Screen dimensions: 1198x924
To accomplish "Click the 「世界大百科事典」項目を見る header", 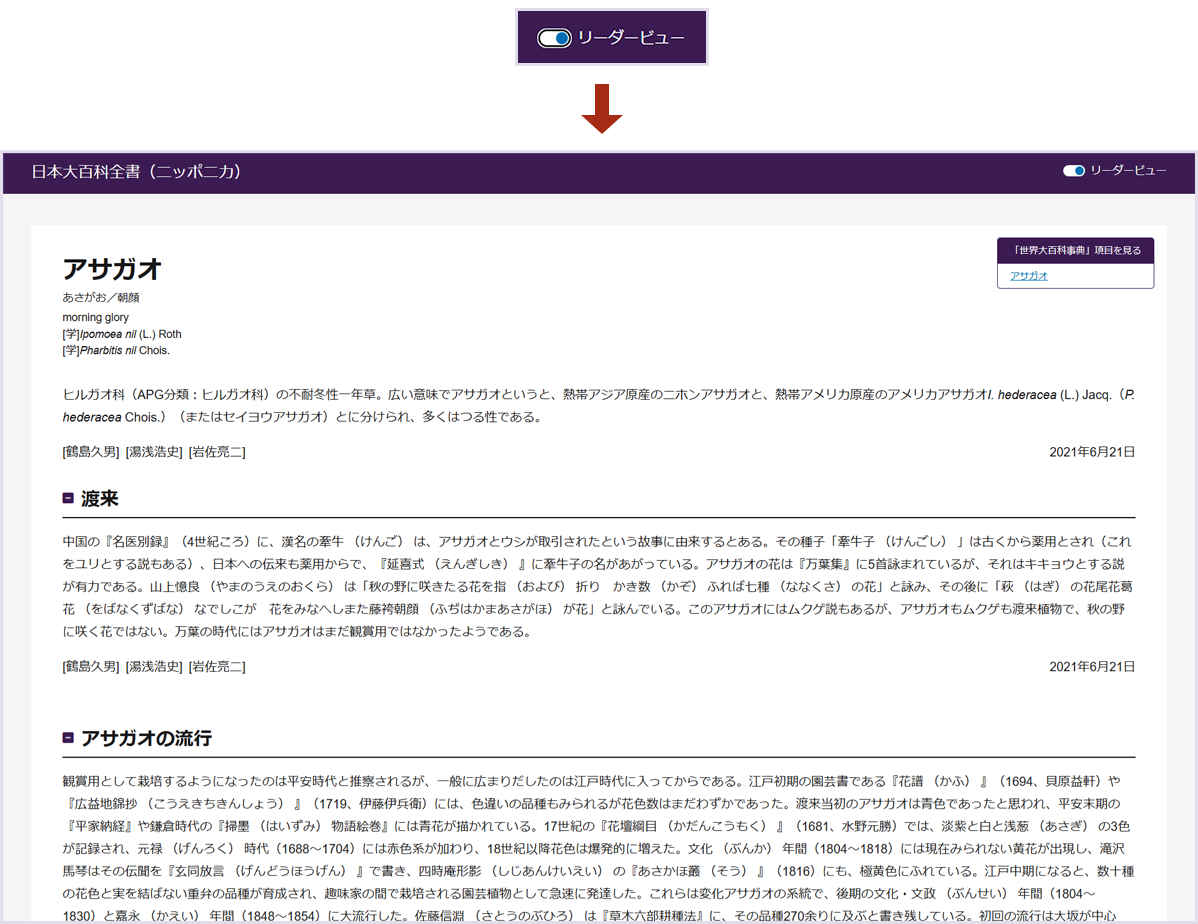I will tap(1075, 251).
